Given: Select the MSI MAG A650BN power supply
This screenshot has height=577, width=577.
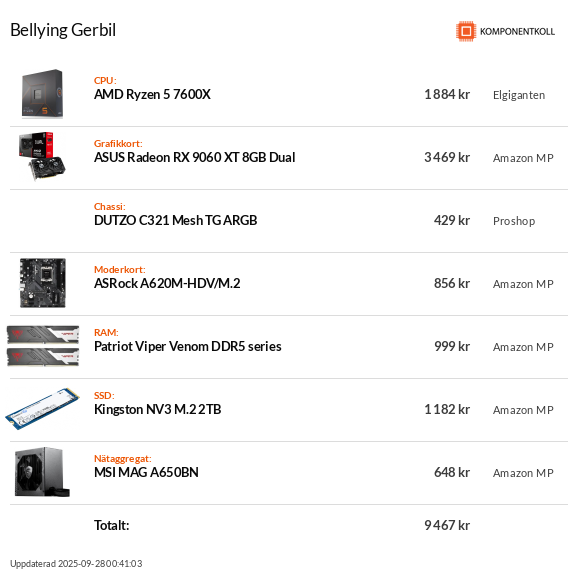Looking at the screenshot, I should tap(146, 472).
